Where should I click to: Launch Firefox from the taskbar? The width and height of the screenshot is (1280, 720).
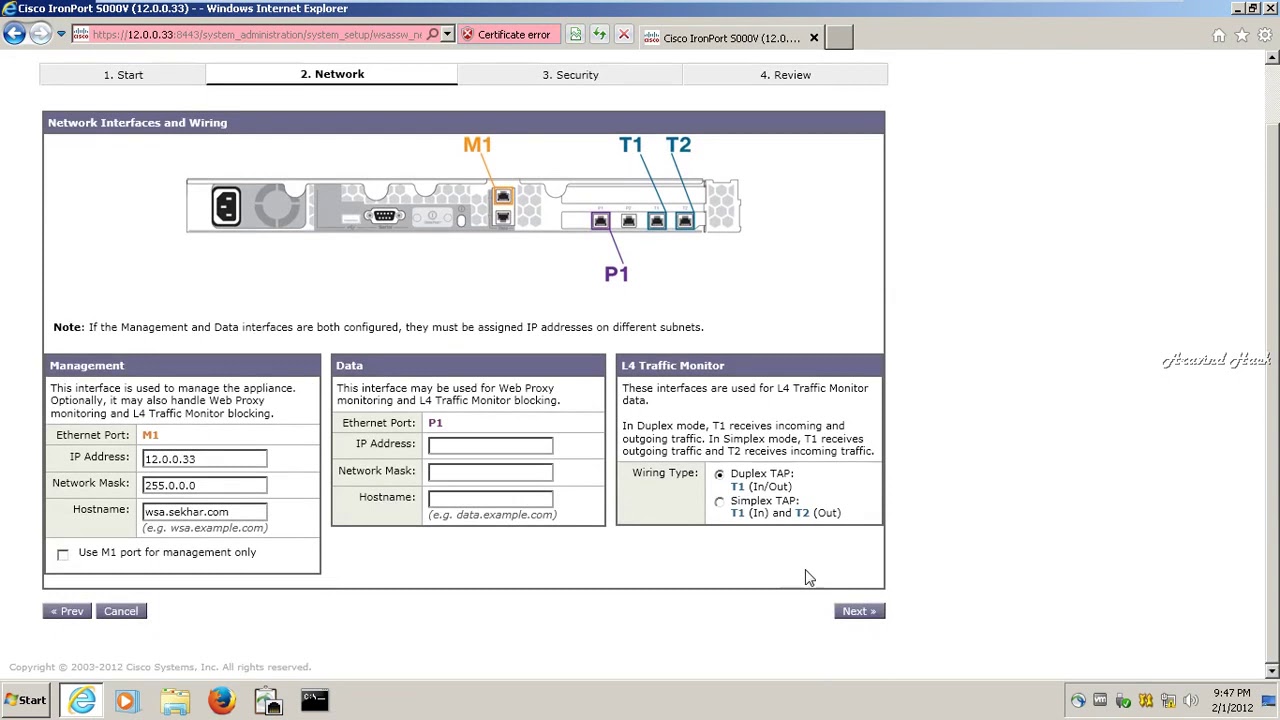pos(221,700)
